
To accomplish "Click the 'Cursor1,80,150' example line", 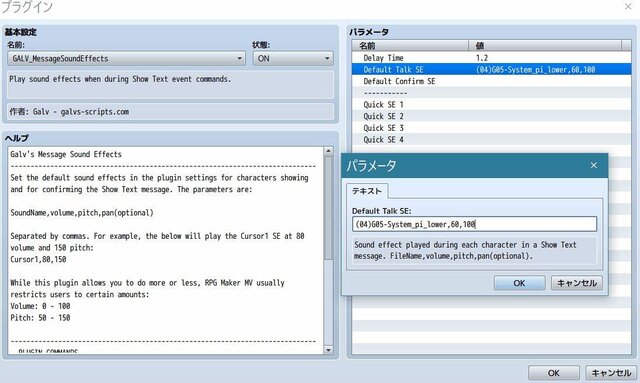I will click(38, 259).
